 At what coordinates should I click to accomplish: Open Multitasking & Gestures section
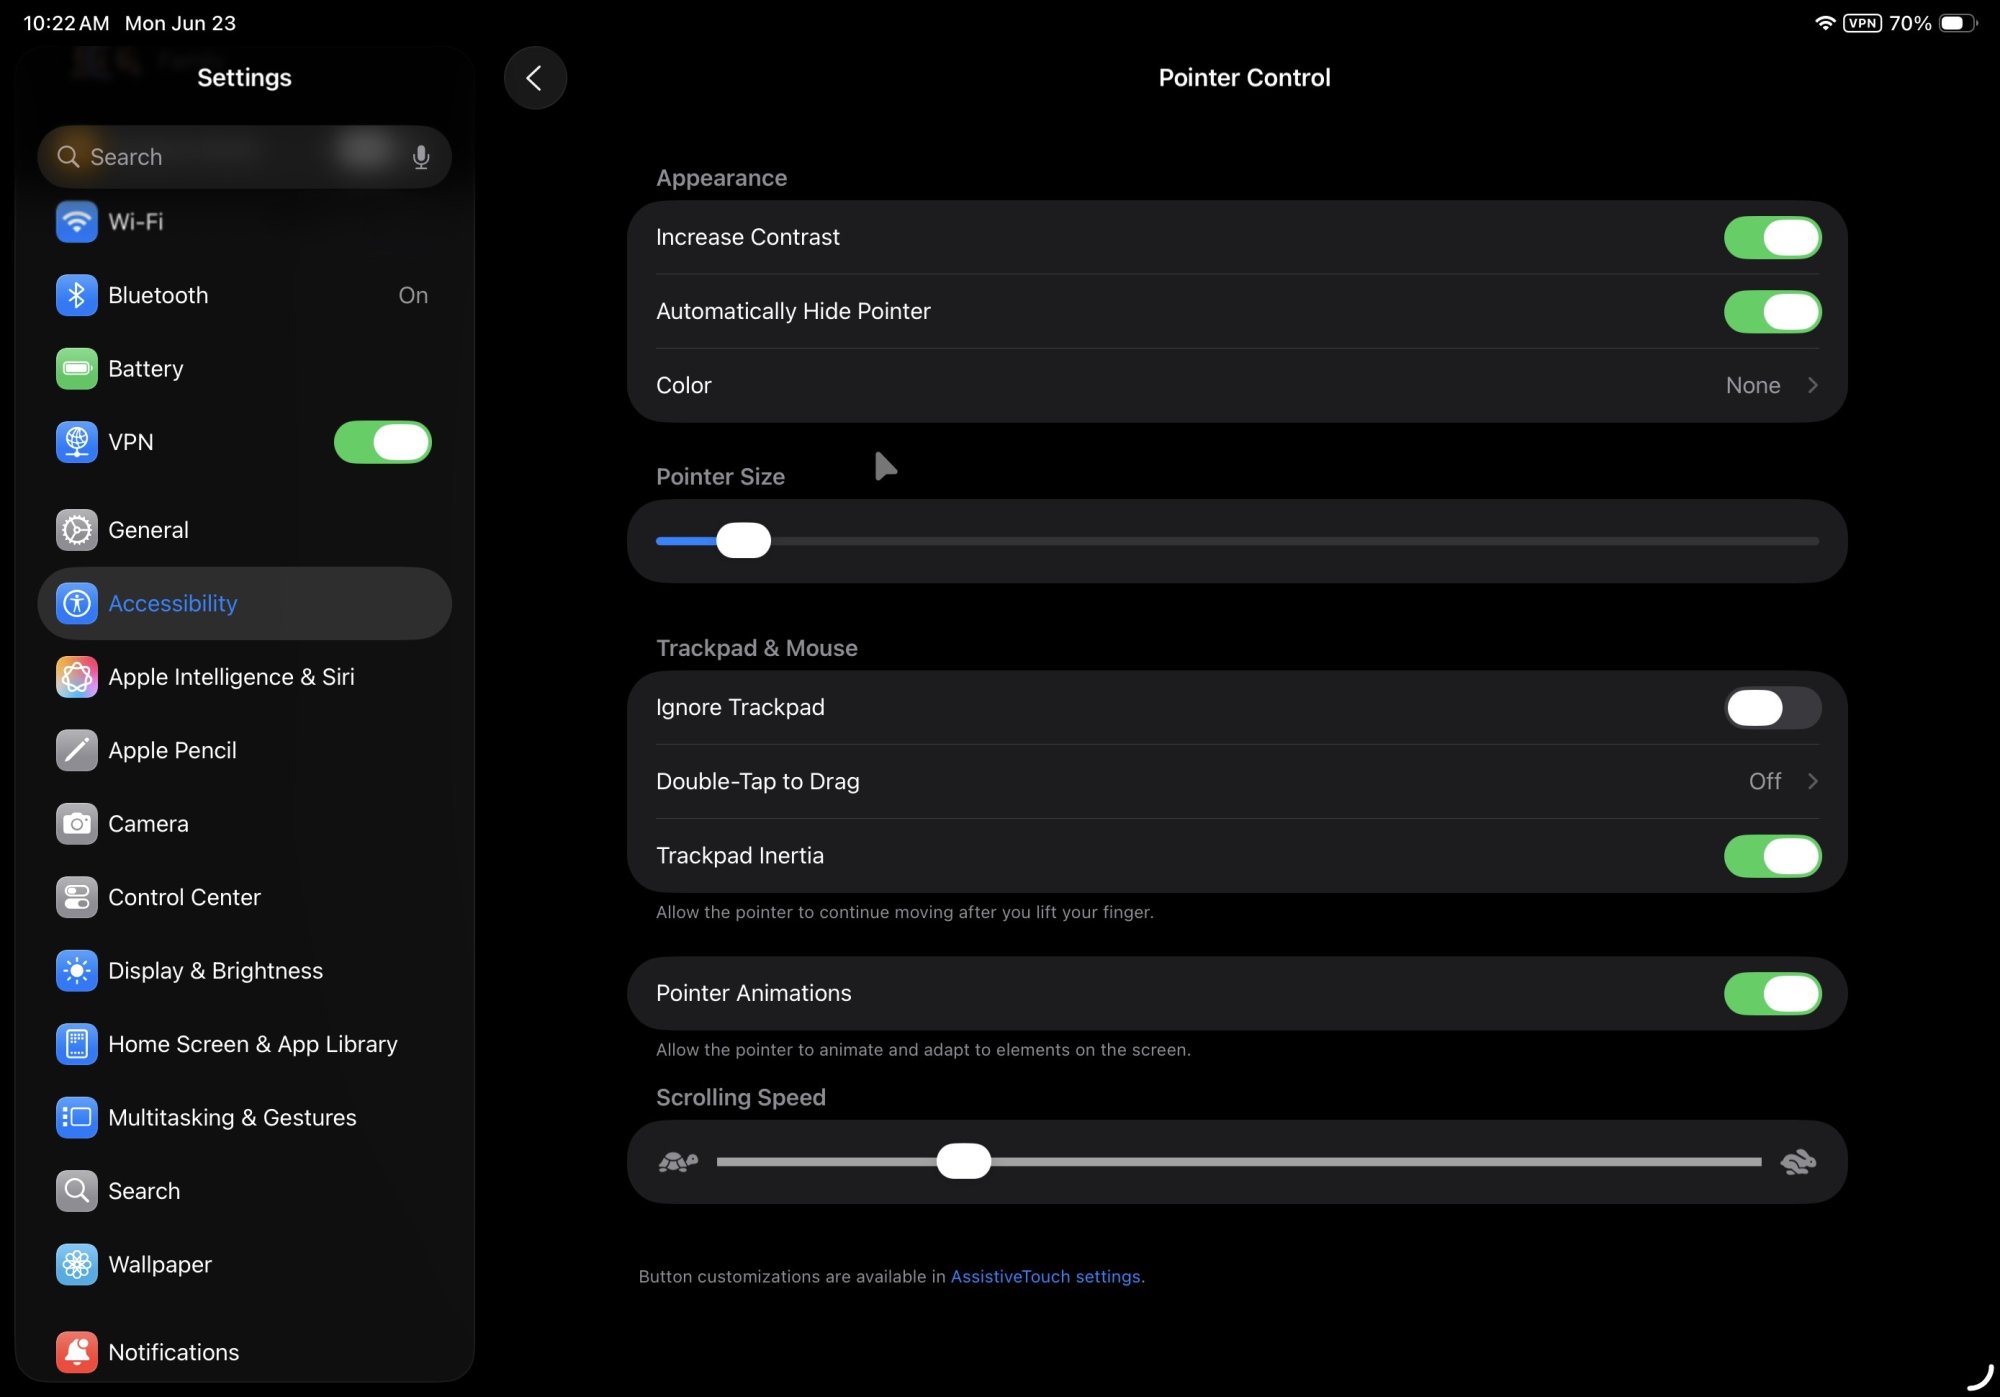(x=231, y=1118)
